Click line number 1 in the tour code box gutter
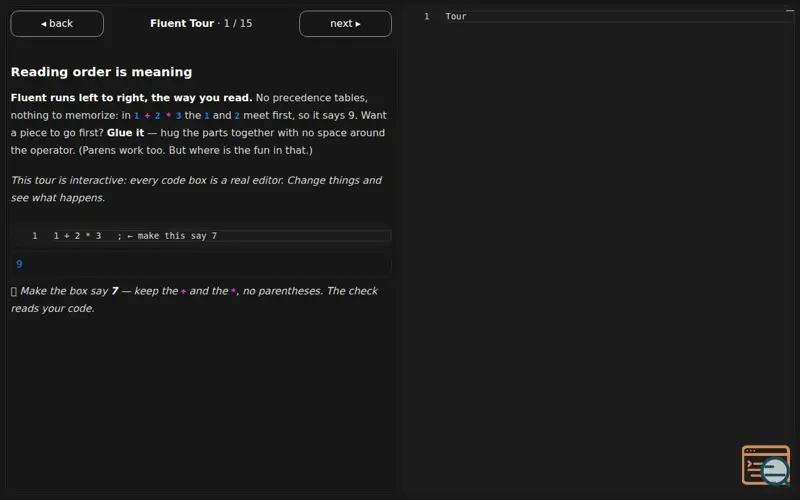800x500 pixels. pyautogui.click(x=35, y=236)
